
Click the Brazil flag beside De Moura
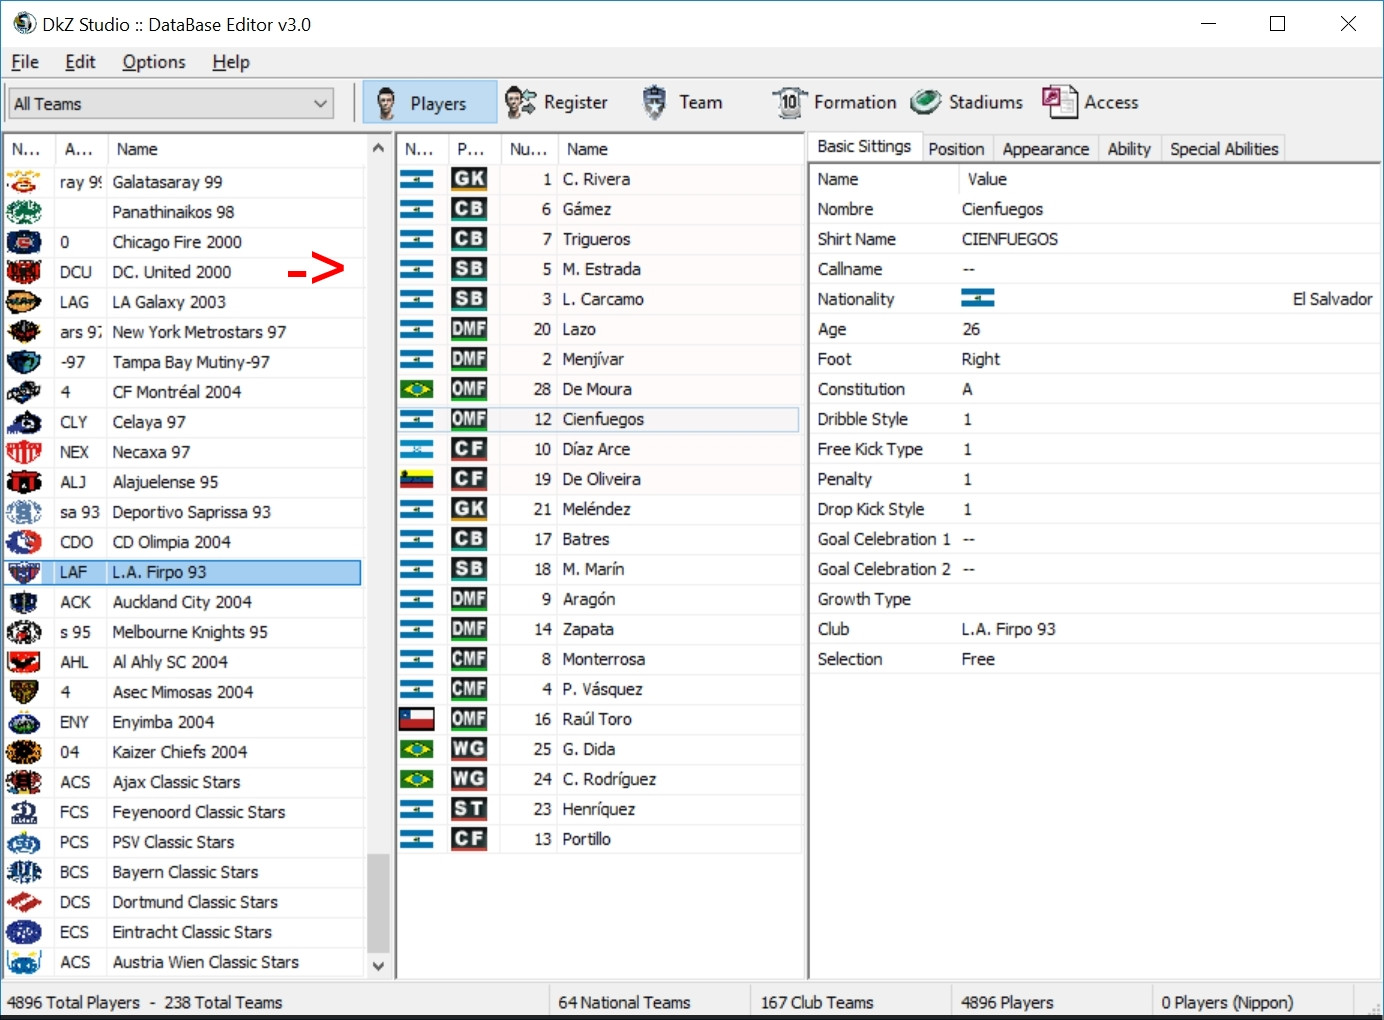coord(416,389)
